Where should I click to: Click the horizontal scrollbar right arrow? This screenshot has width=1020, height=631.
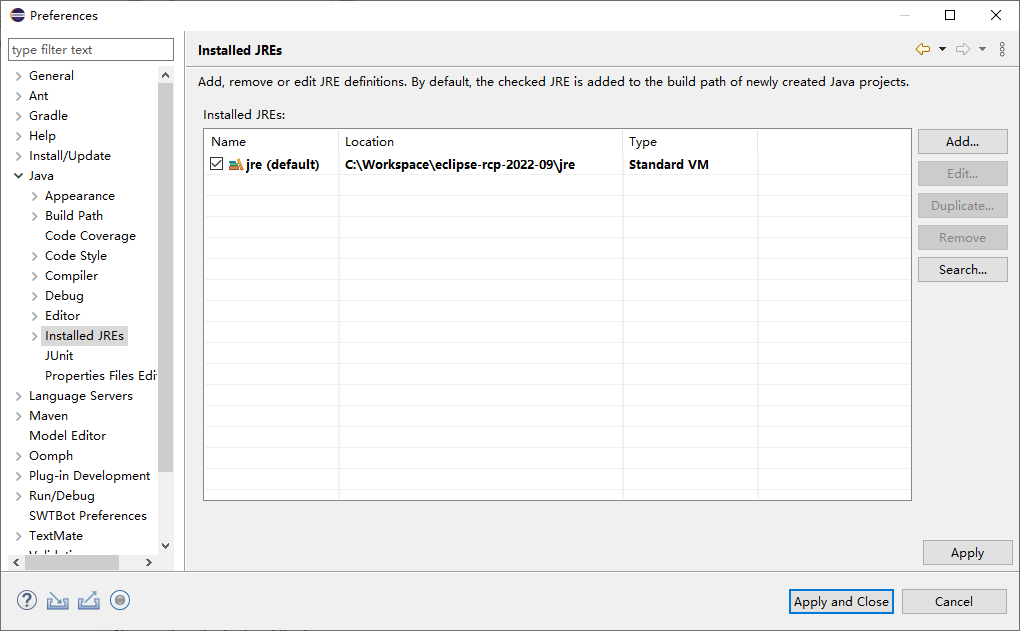tap(149, 562)
